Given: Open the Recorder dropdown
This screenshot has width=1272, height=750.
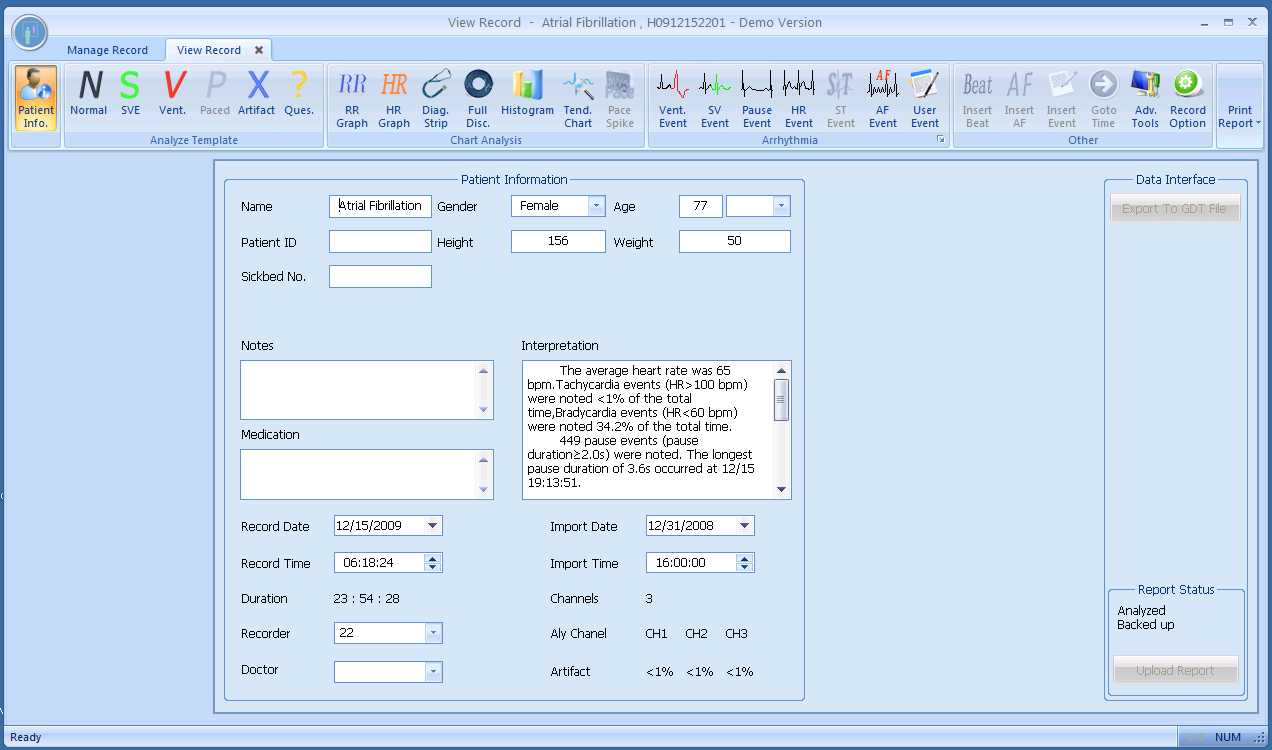Looking at the screenshot, I should (433, 633).
